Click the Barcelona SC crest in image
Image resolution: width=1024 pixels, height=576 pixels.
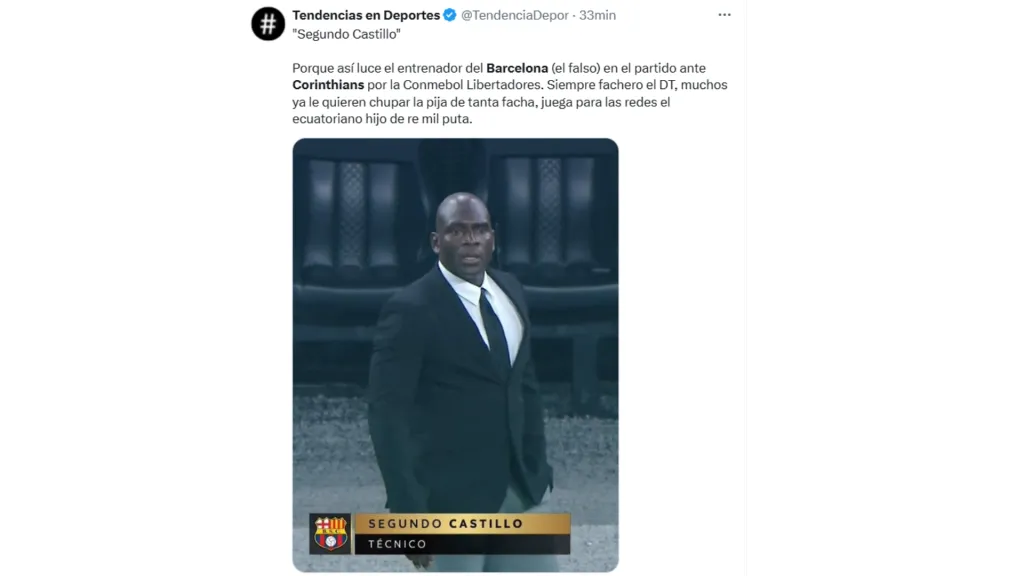click(330, 533)
